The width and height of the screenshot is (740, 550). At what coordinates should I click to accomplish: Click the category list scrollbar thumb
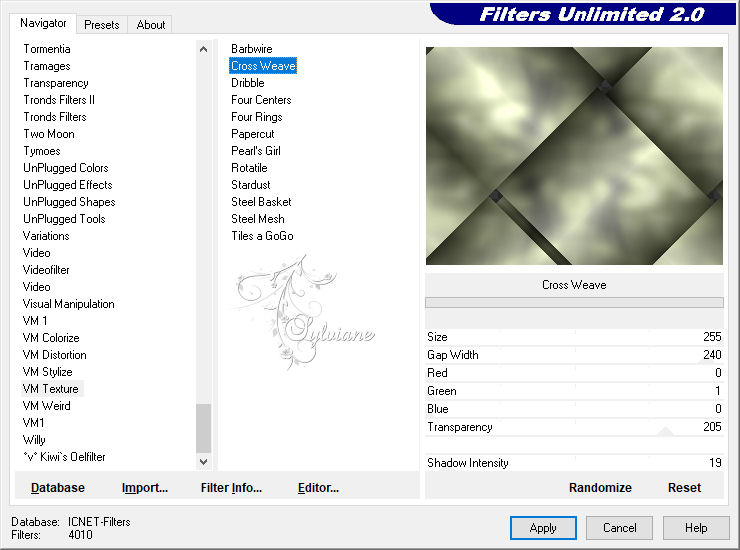point(203,428)
